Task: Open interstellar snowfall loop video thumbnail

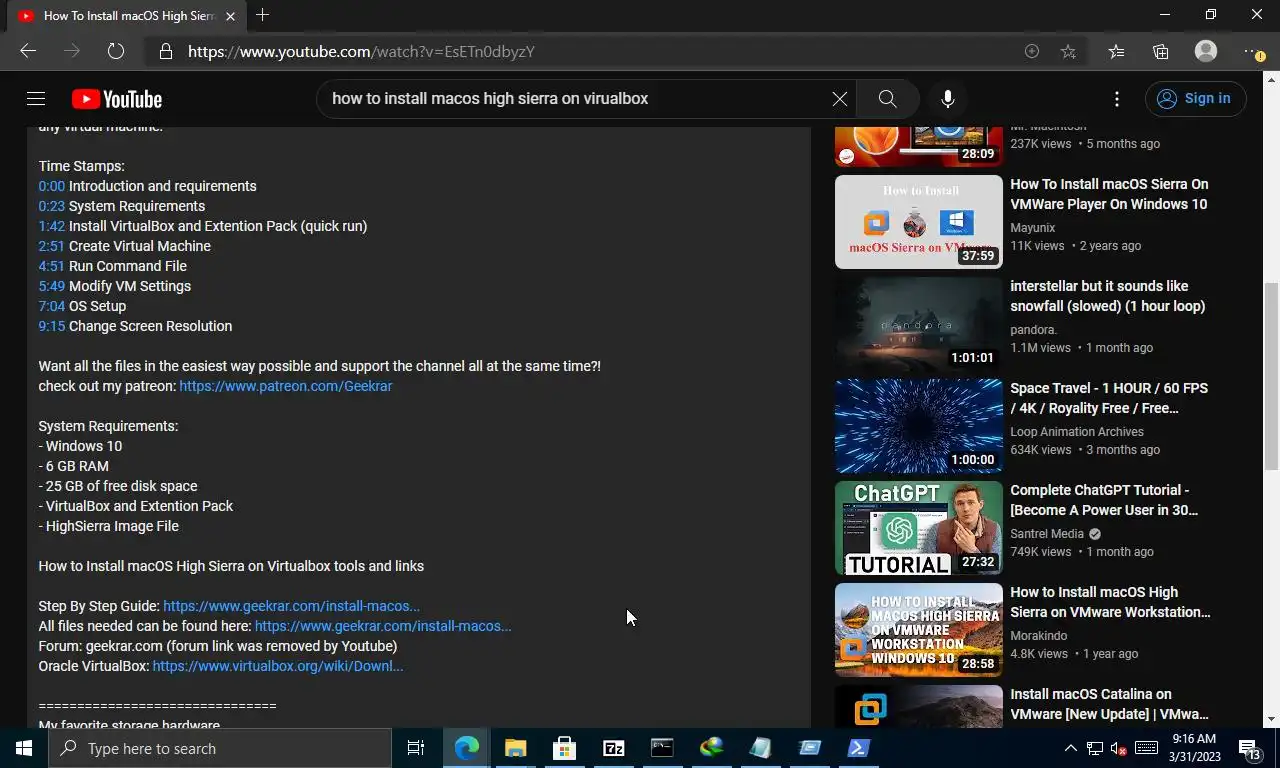Action: click(x=919, y=324)
